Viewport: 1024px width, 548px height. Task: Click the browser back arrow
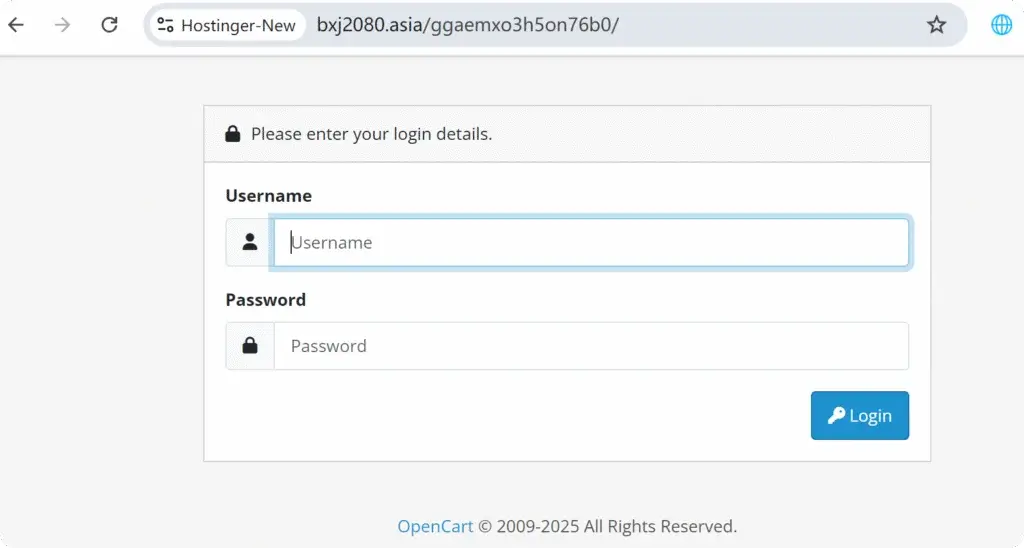coord(17,25)
